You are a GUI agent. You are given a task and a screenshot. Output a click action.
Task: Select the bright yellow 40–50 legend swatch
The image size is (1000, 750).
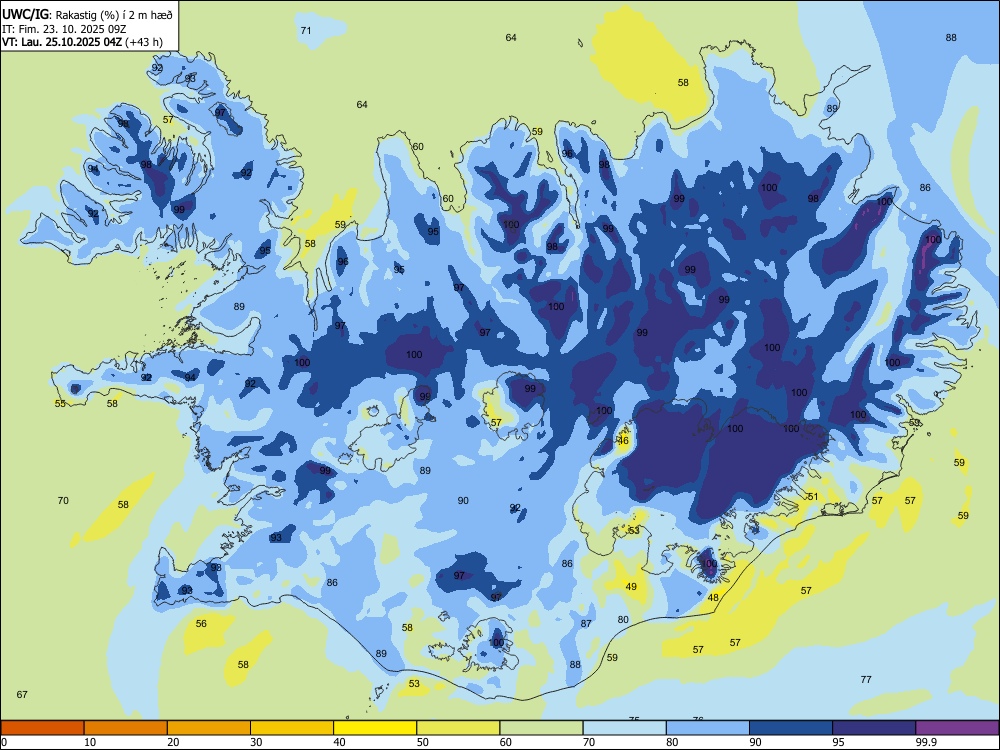375,728
